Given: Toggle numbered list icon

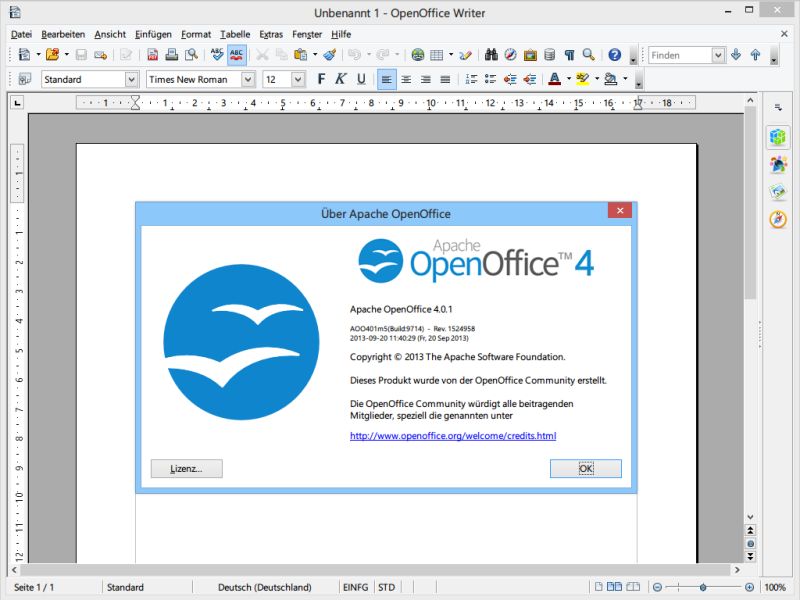Looking at the screenshot, I should click(x=471, y=79).
